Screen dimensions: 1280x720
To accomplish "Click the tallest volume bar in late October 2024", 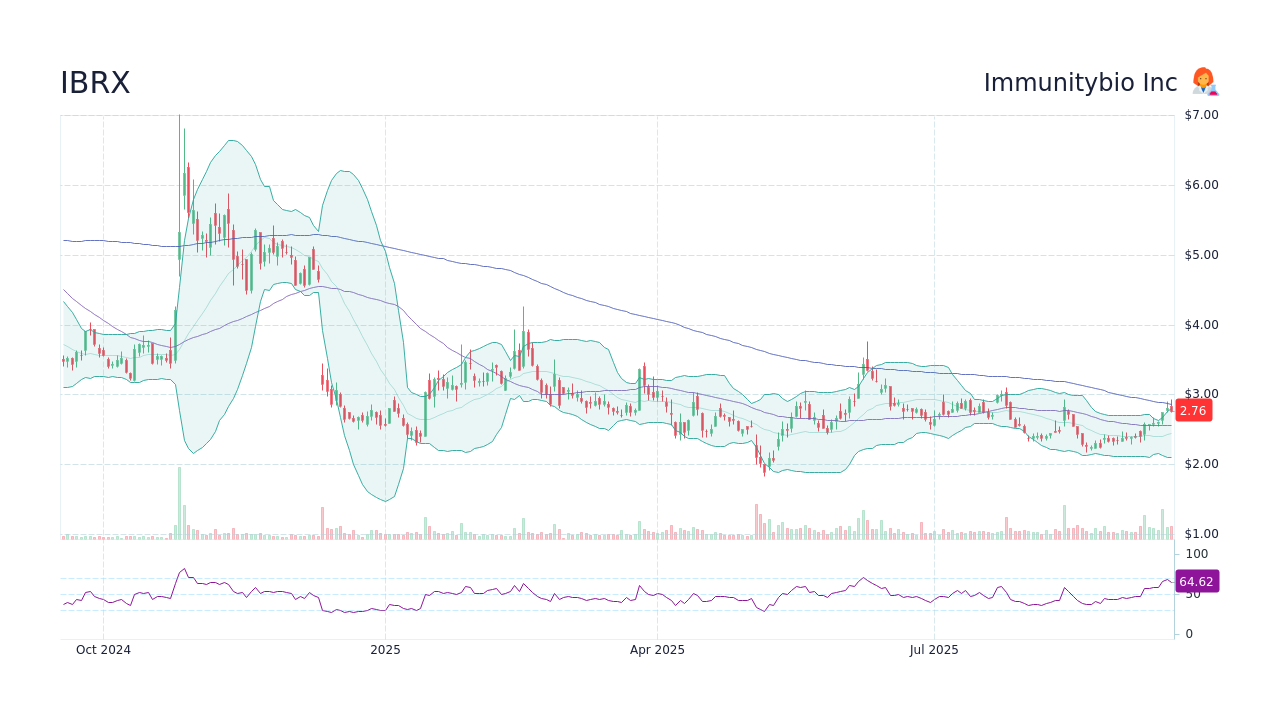I will tap(180, 503).
